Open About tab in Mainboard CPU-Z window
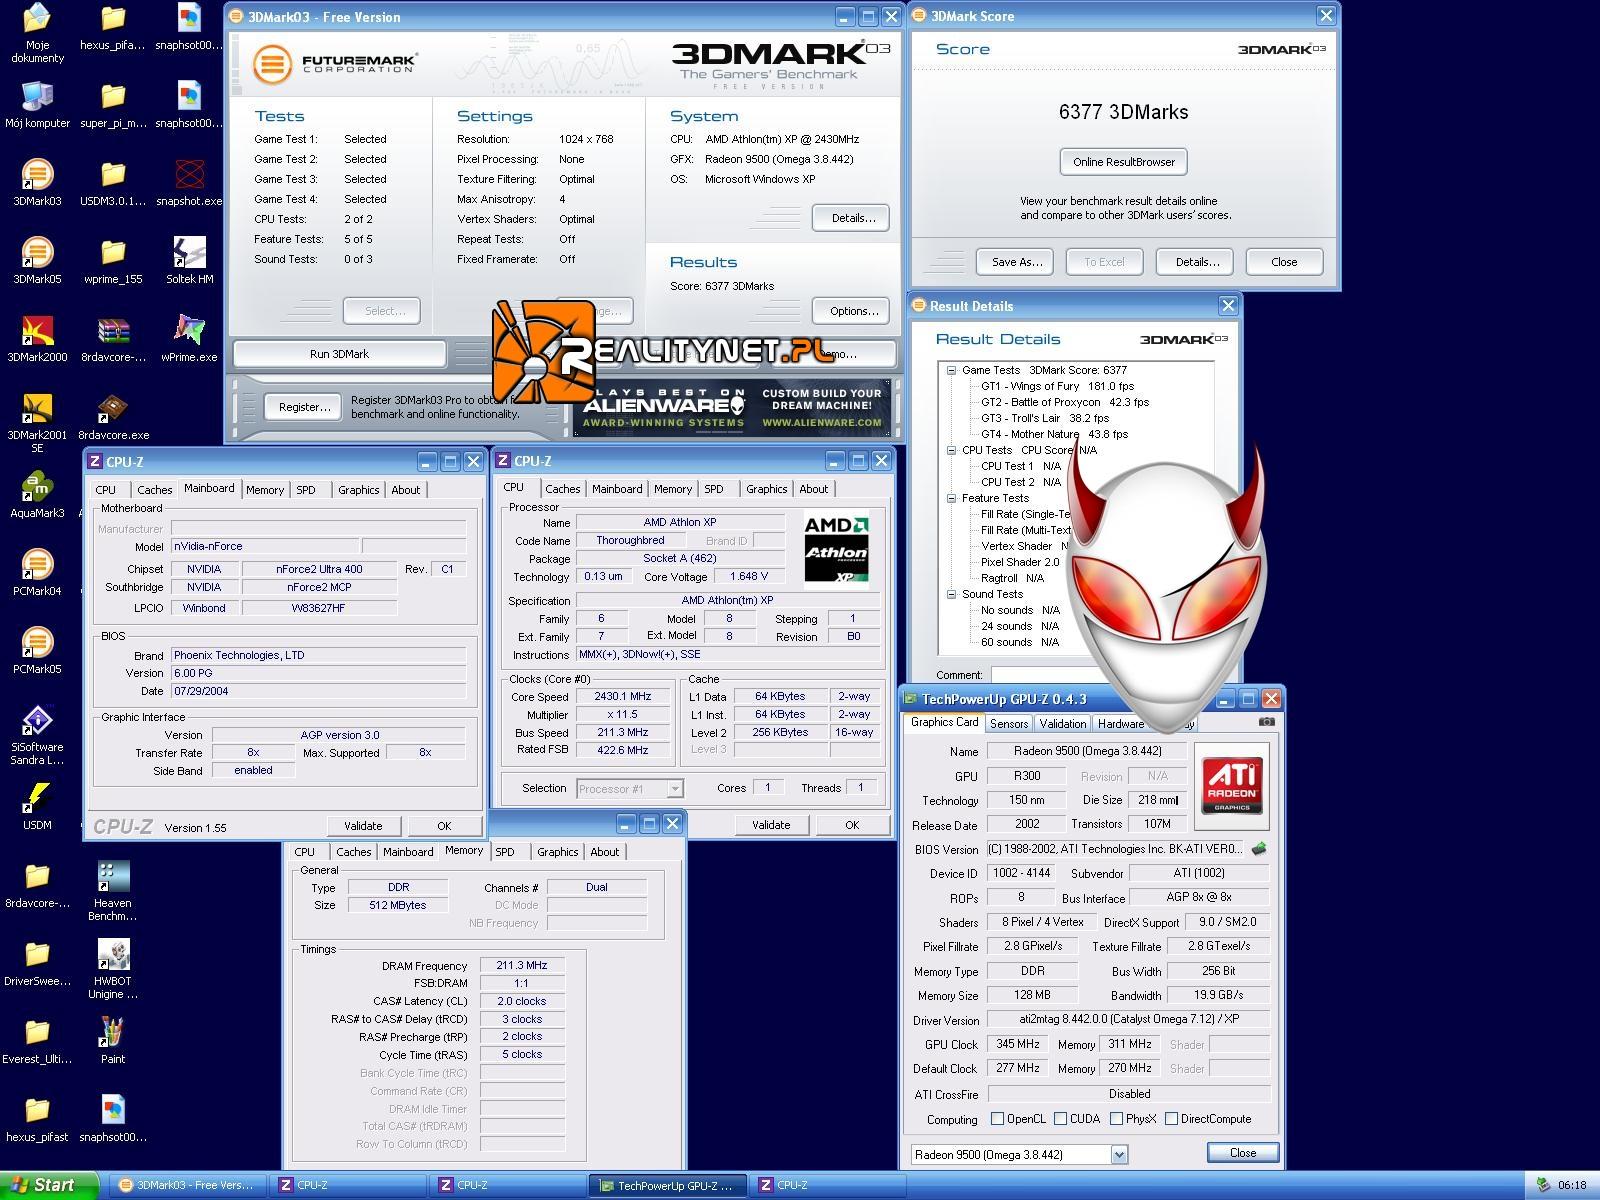Screen dimensions: 1600x1200 (406, 490)
